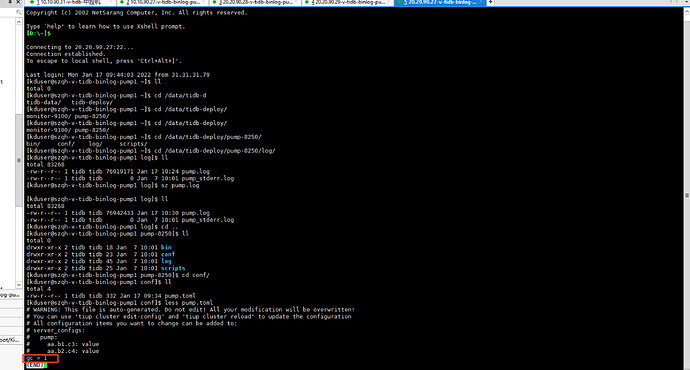Click pump.log entry sized 76919171
Image resolution: width=690 pixels, height=370 pixels.
[x=118, y=171]
